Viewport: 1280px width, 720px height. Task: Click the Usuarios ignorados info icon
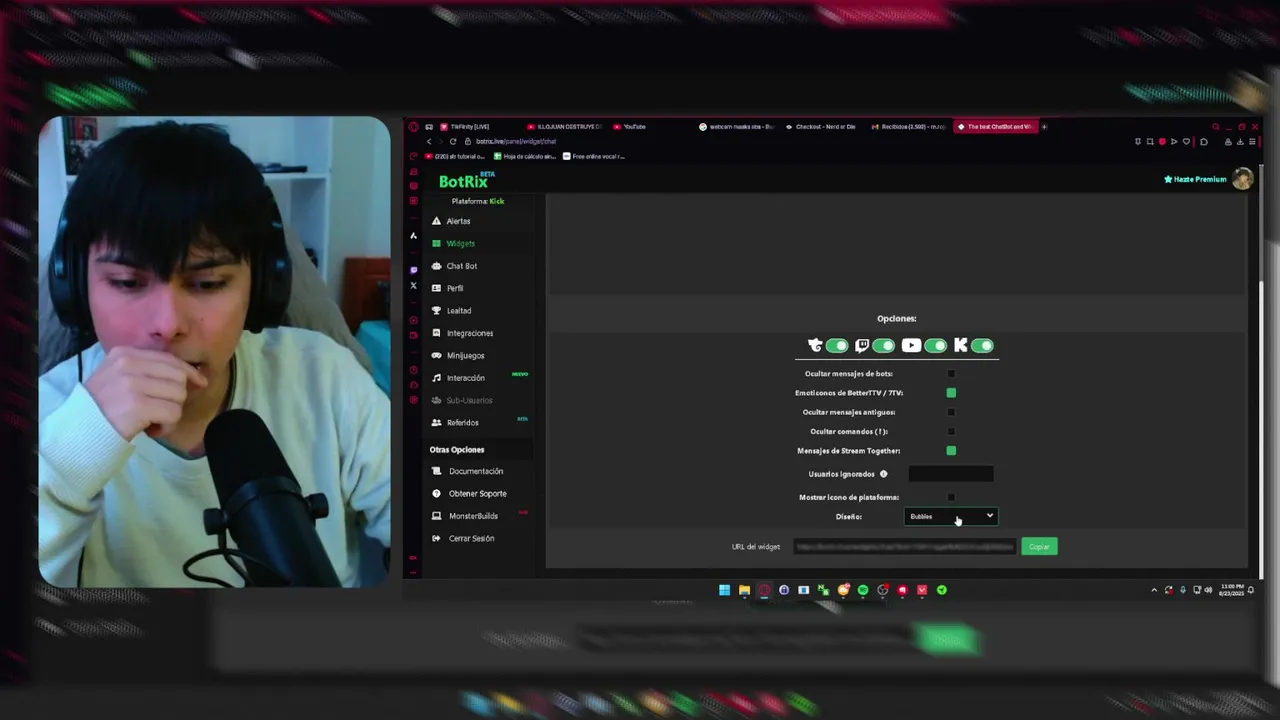883,474
